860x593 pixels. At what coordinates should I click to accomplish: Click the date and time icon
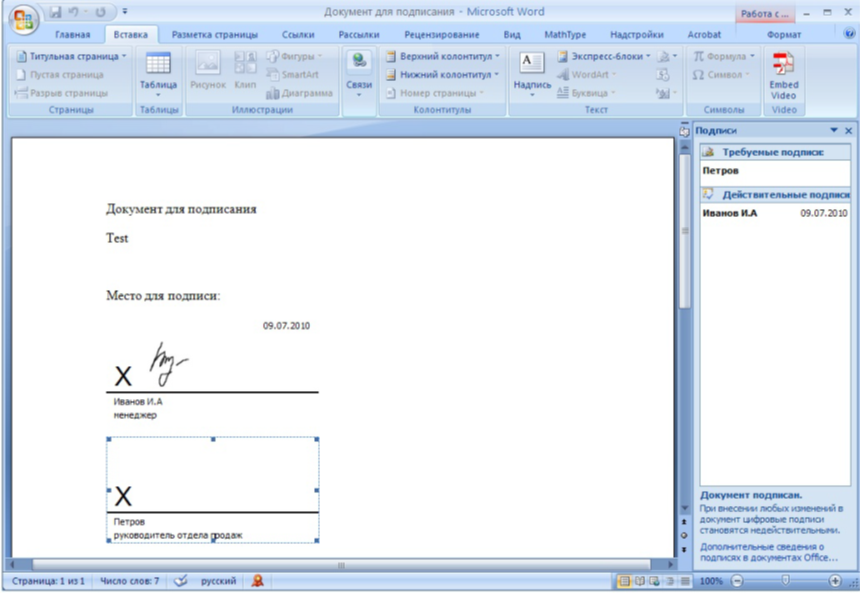663,75
